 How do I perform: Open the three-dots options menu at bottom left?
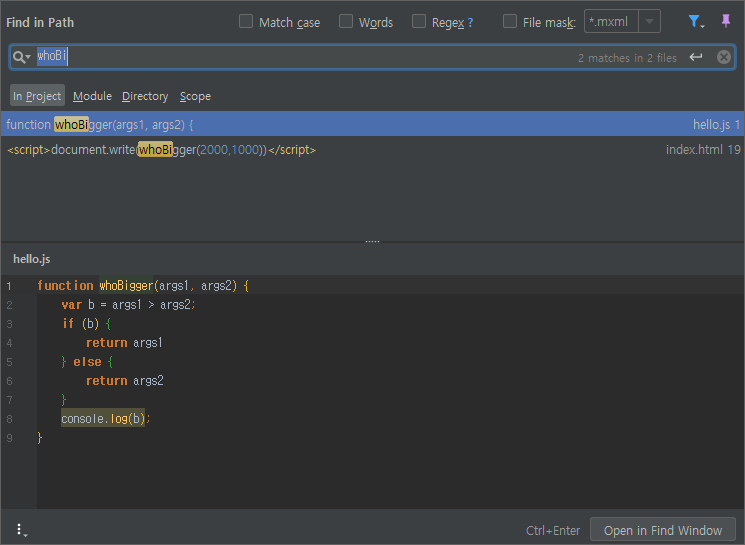pyautogui.click(x=21, y=530)
